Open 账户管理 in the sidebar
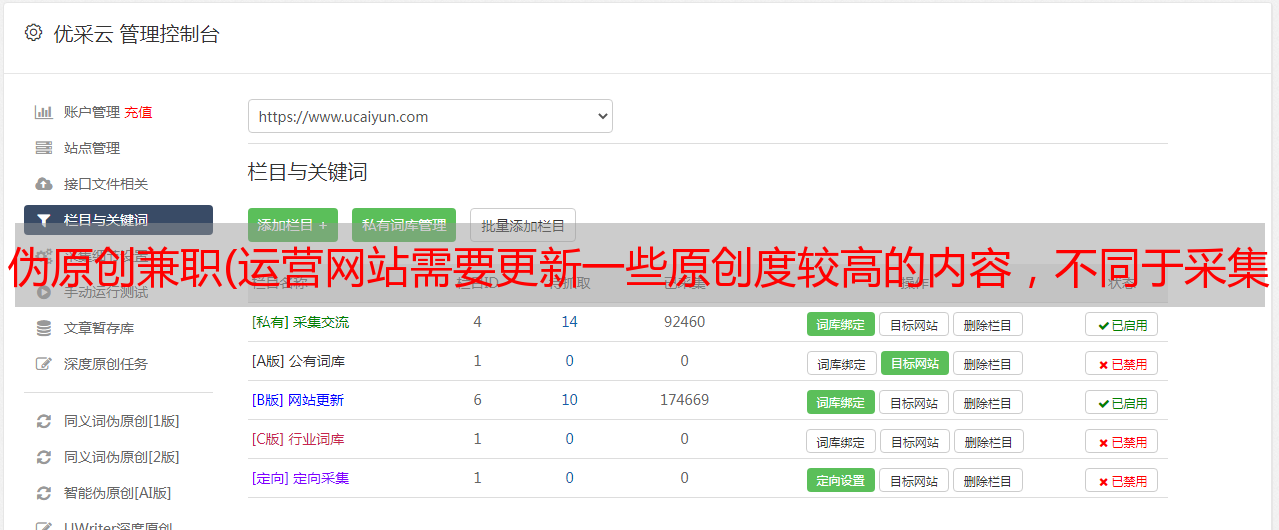The height and width of the screenshot is (530, 1279). (92, 112)
